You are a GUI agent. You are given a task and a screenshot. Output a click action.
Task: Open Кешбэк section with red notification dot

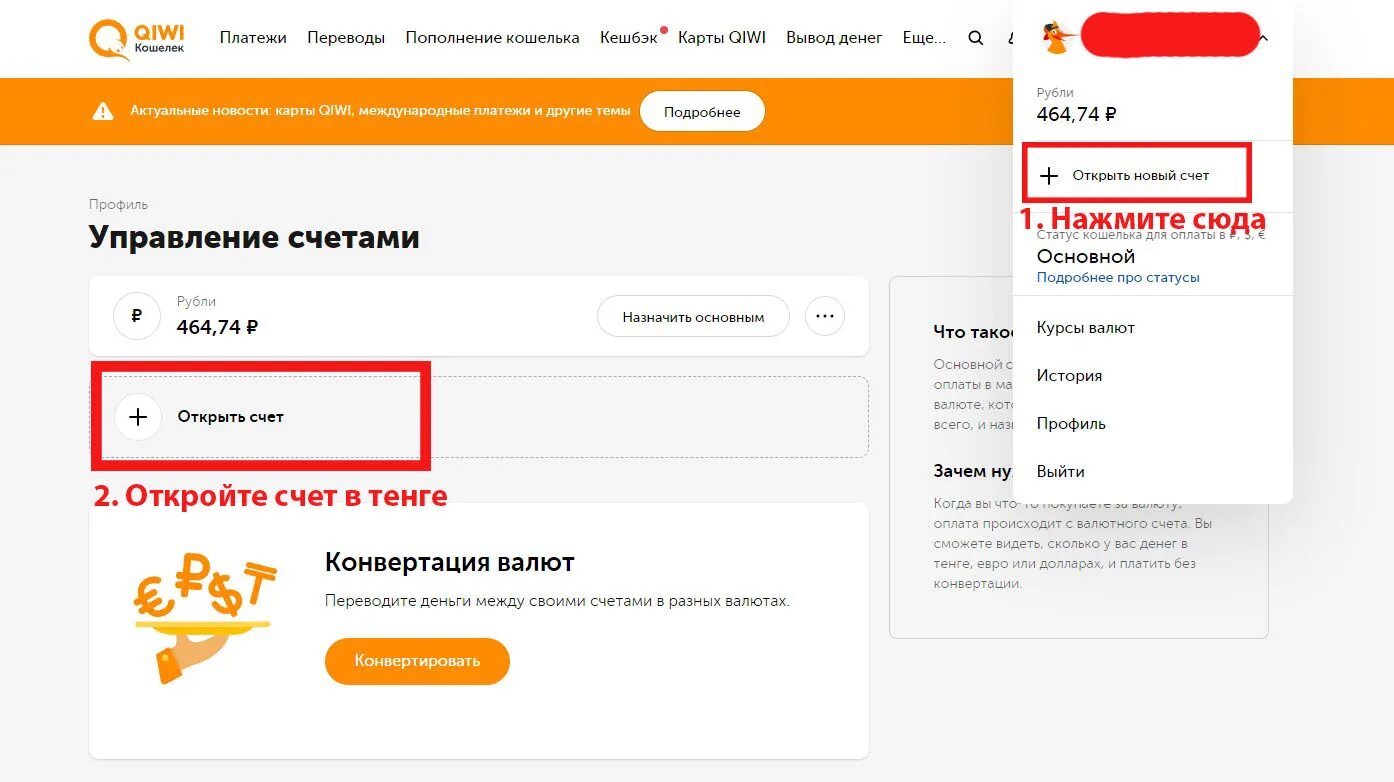click(631, 38)
